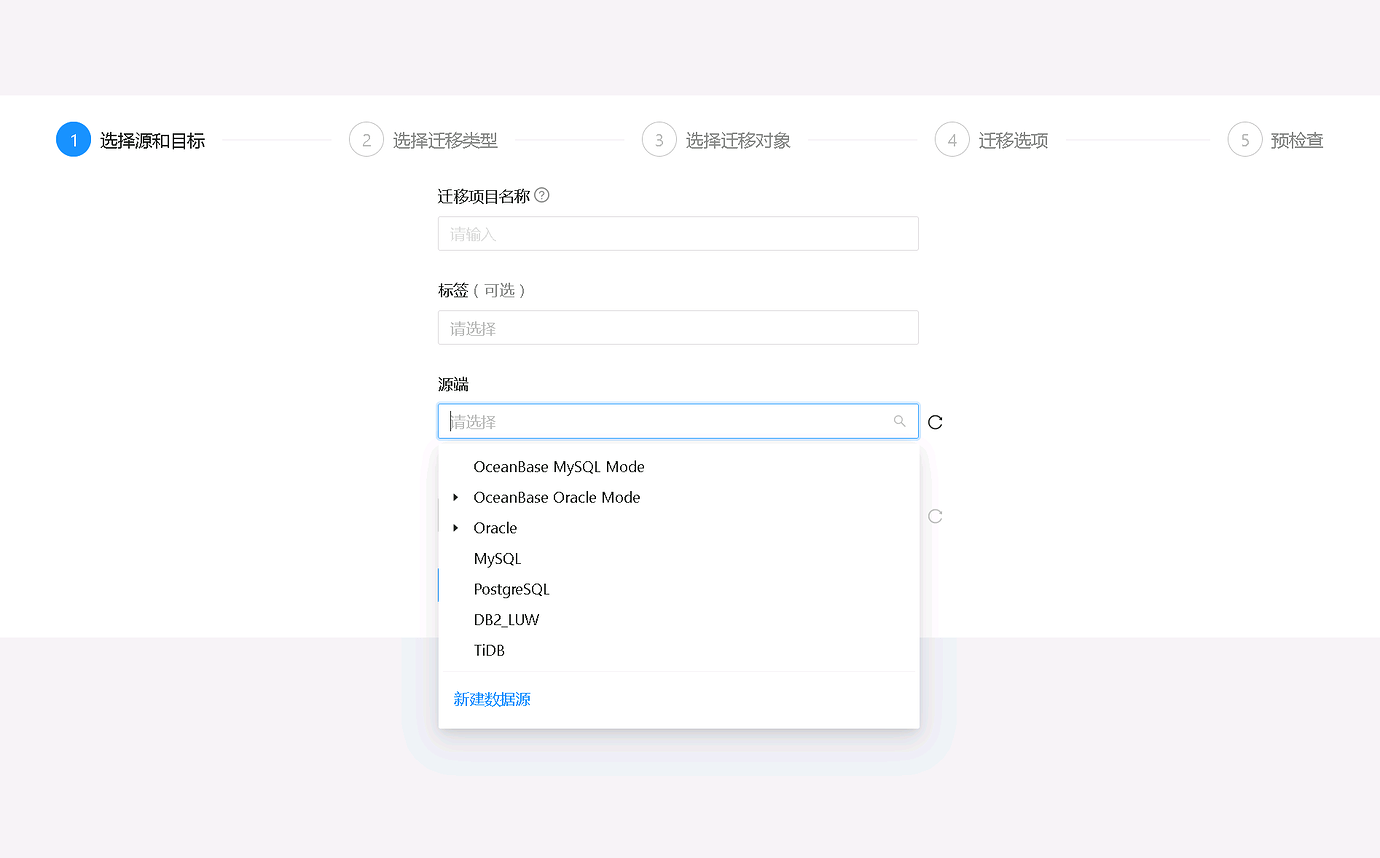Refresh the 源端 data source list

coord(934,421)
